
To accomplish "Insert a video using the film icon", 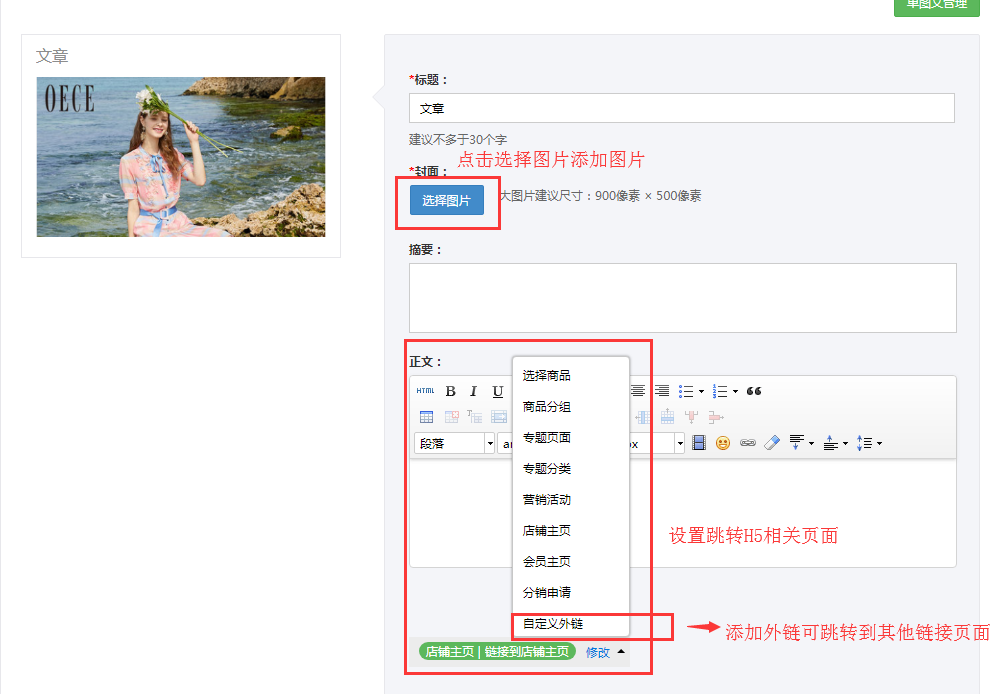I will [x=699, y=443].
